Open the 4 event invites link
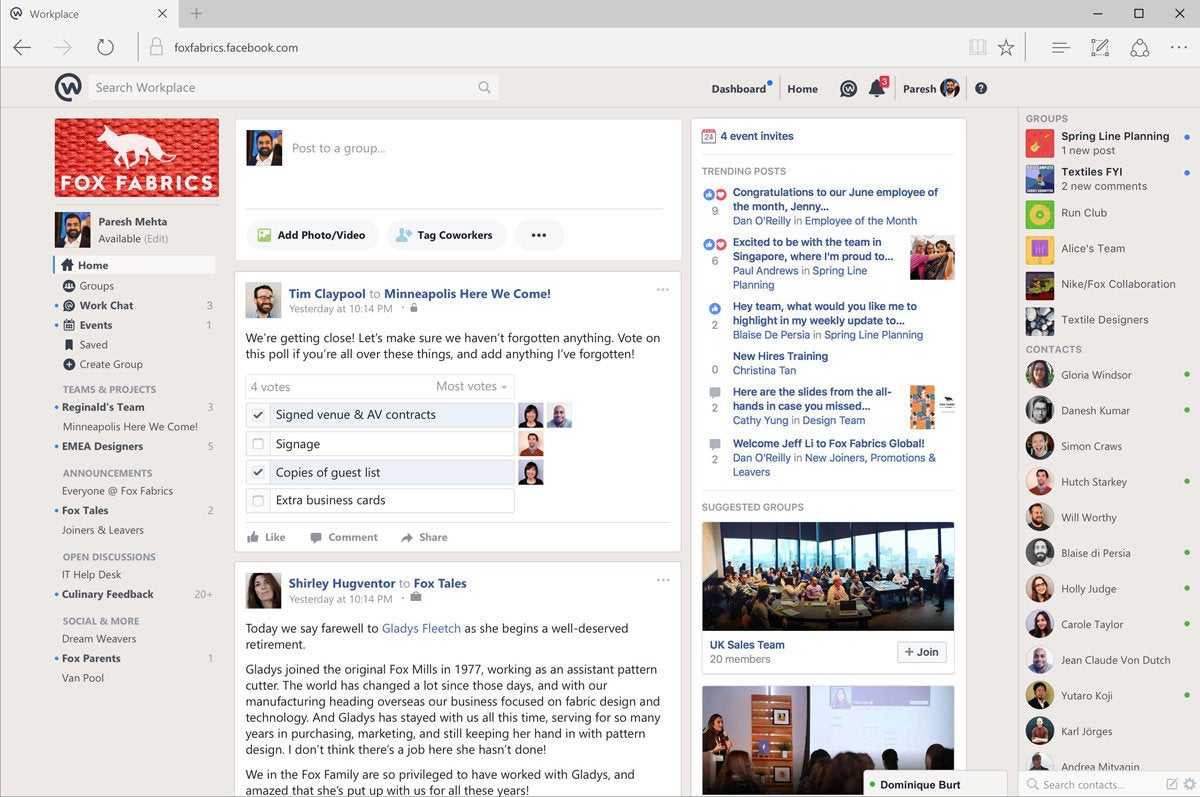 coord(757,136)
